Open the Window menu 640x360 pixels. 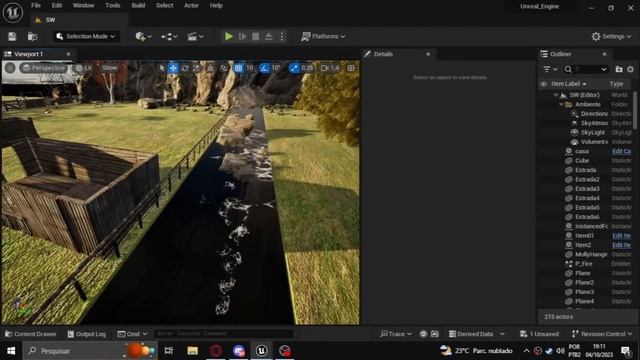tap(83, 5)
